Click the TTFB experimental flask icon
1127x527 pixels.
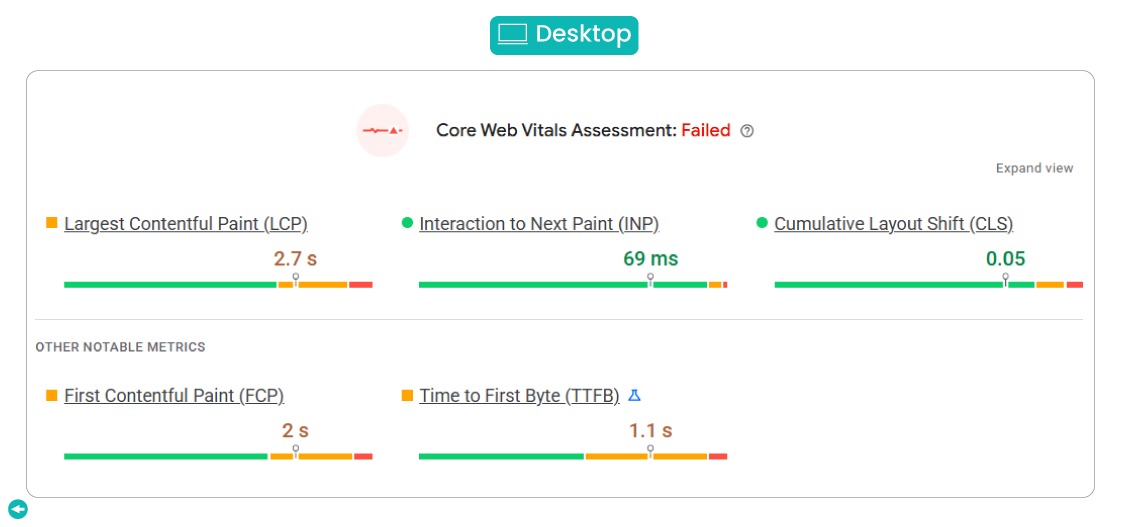point(634,396)
